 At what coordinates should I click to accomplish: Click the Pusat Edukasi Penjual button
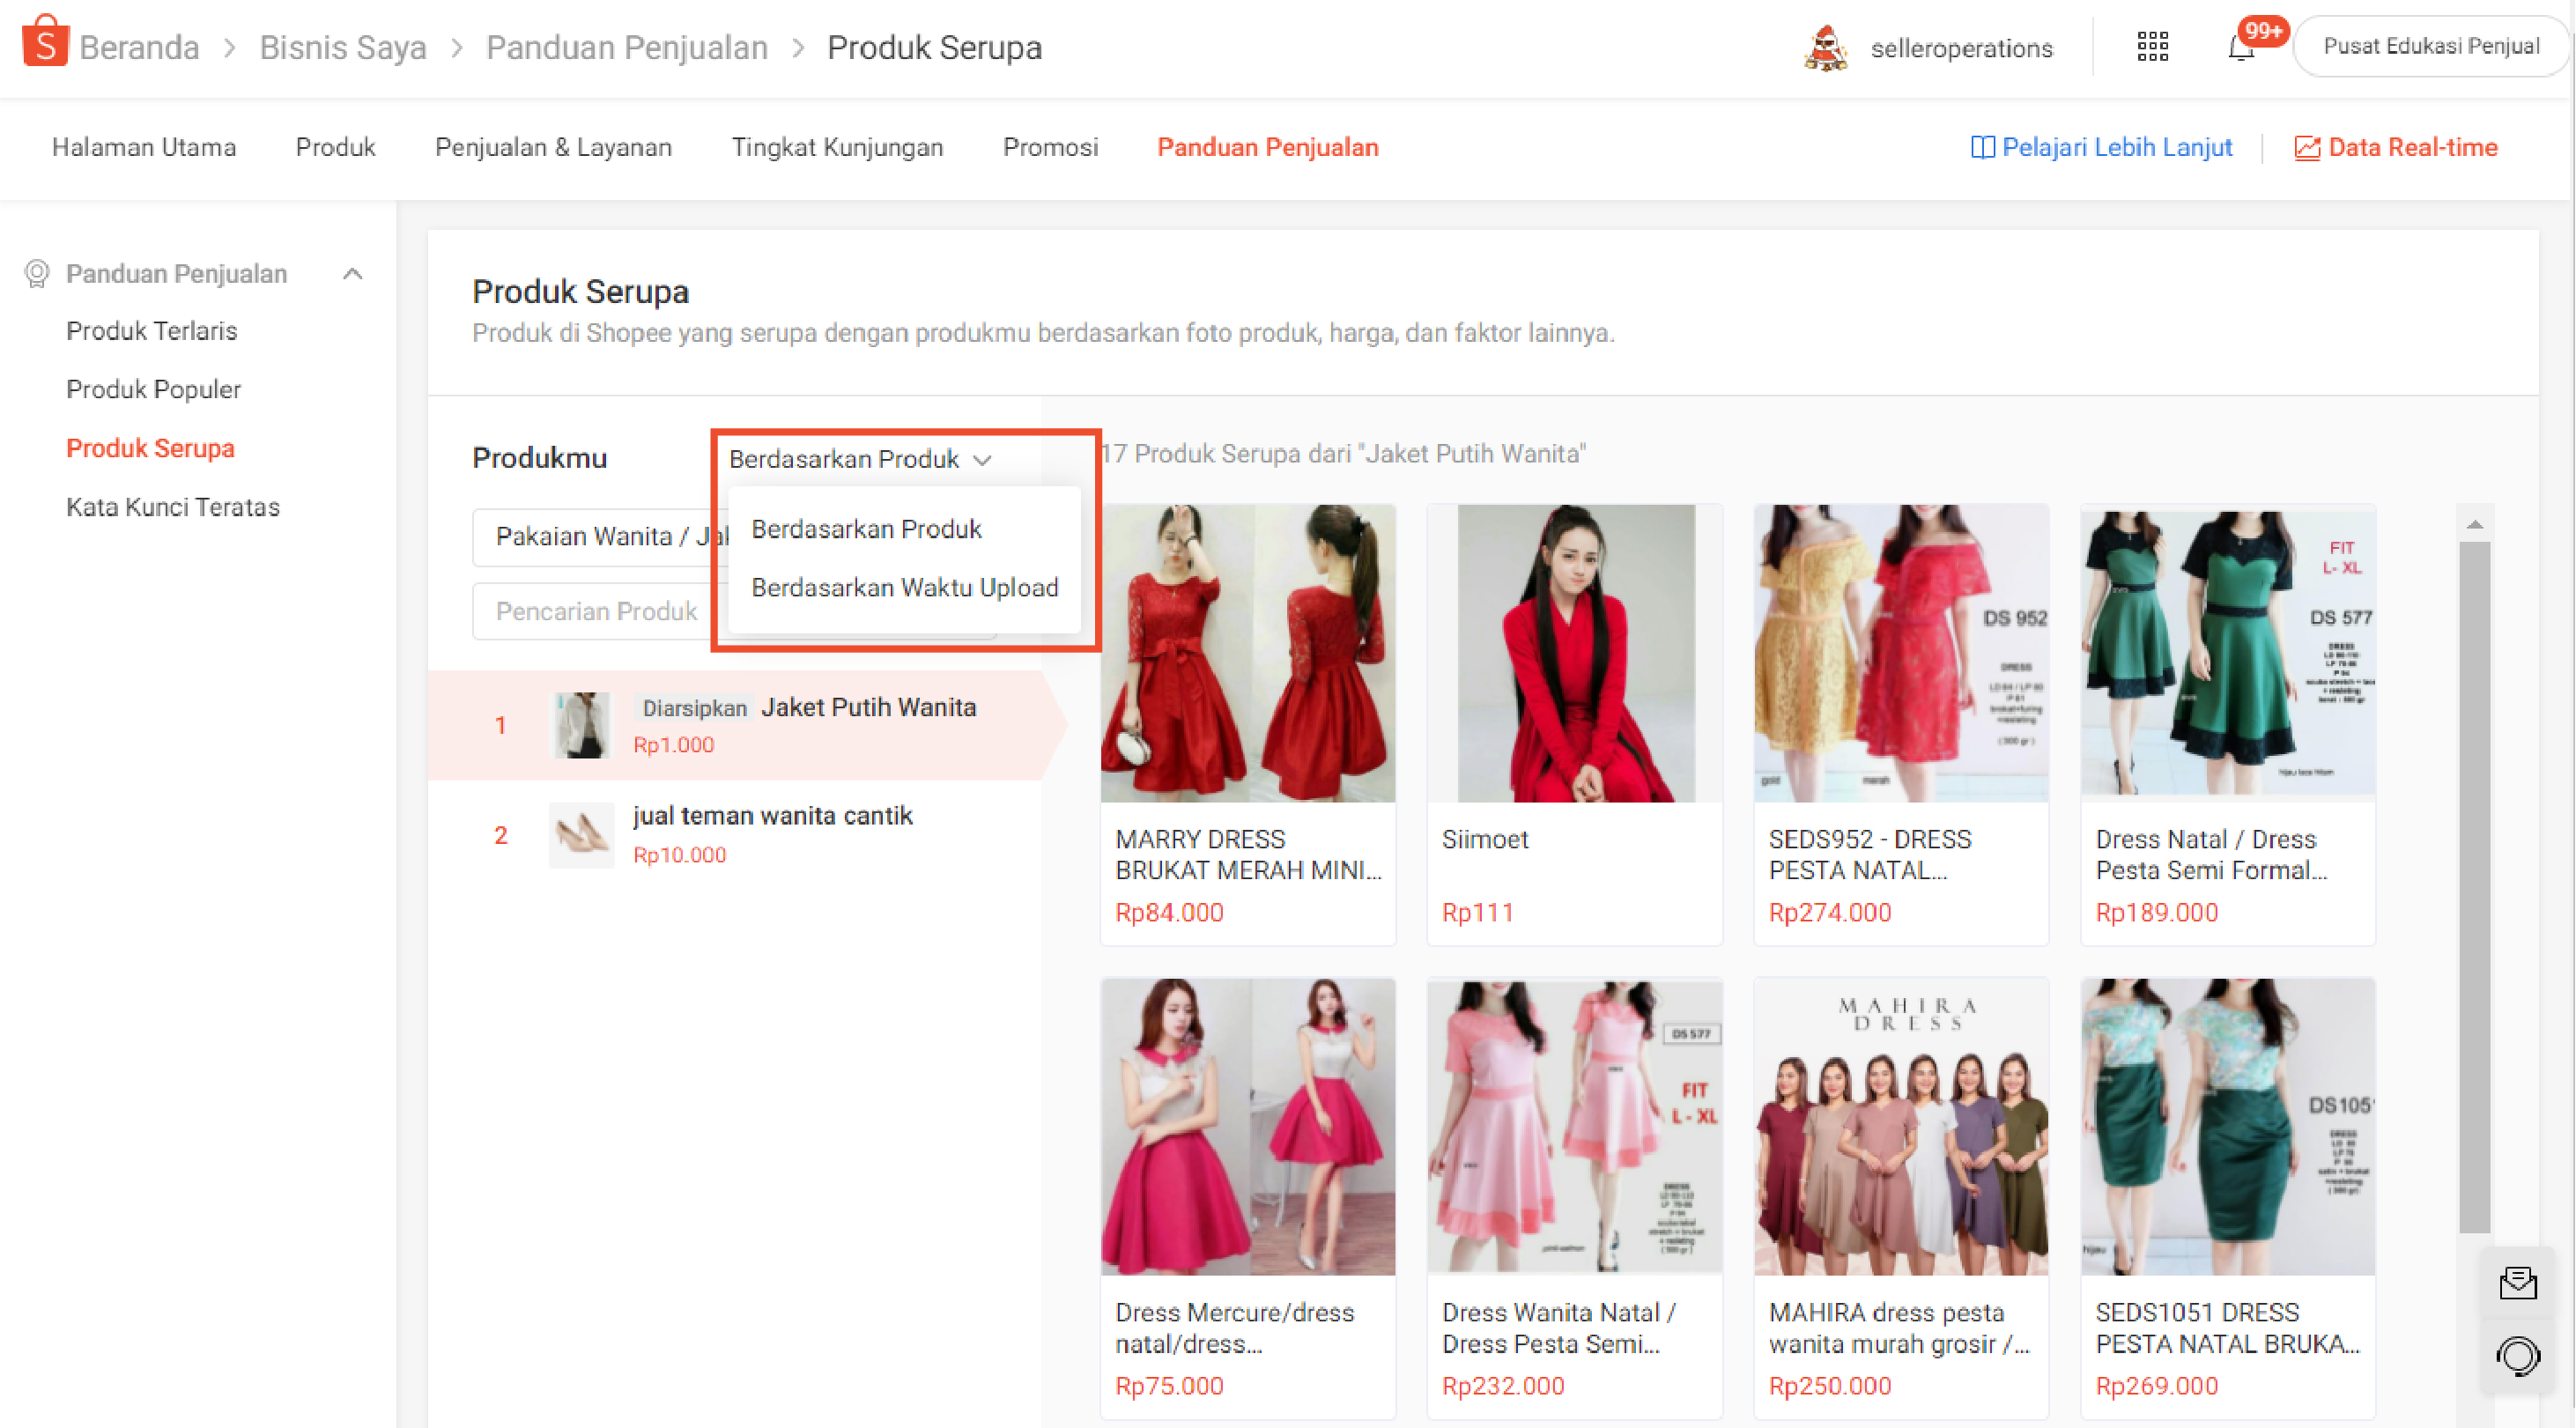point(2433,45)
